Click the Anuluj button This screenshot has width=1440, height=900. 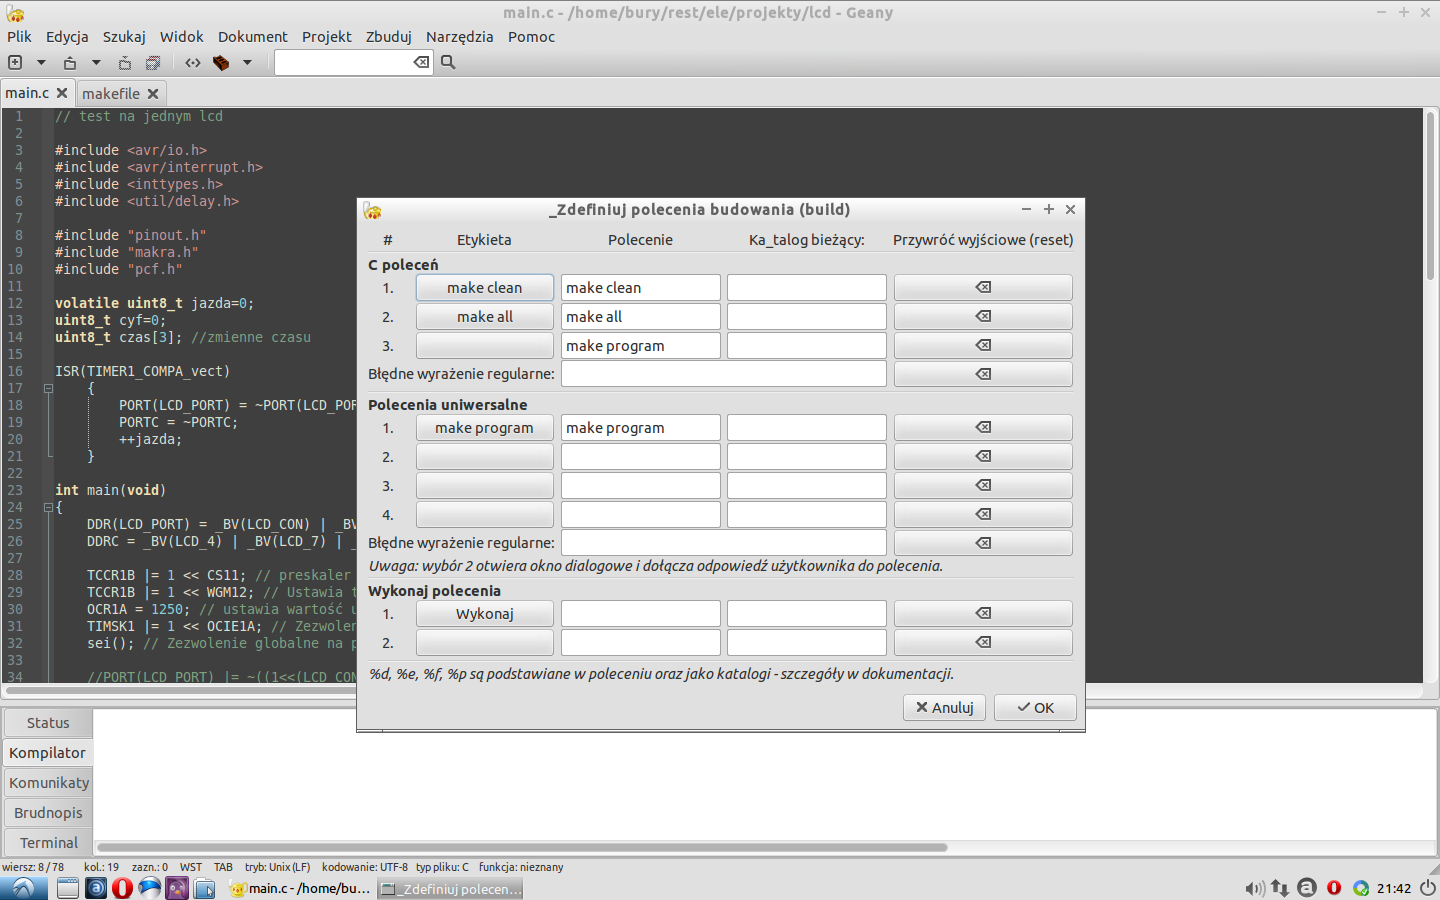(944, 707)
